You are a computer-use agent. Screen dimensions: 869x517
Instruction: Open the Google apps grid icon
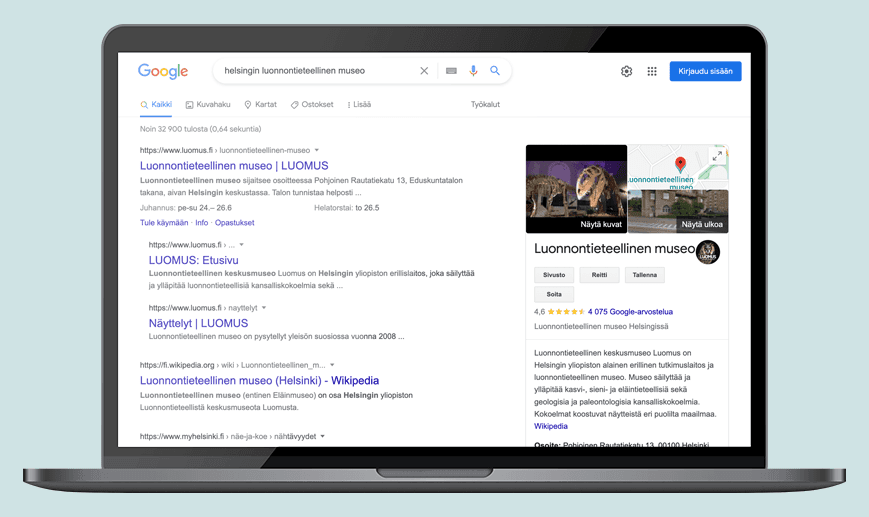[x=652, y=71]
